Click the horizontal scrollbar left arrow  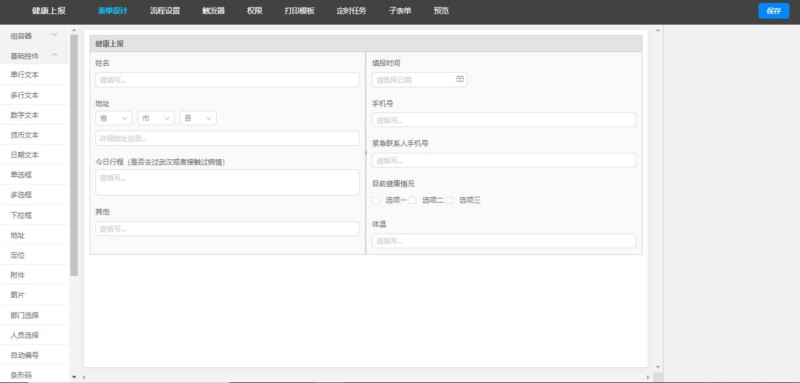coord(85,377)
